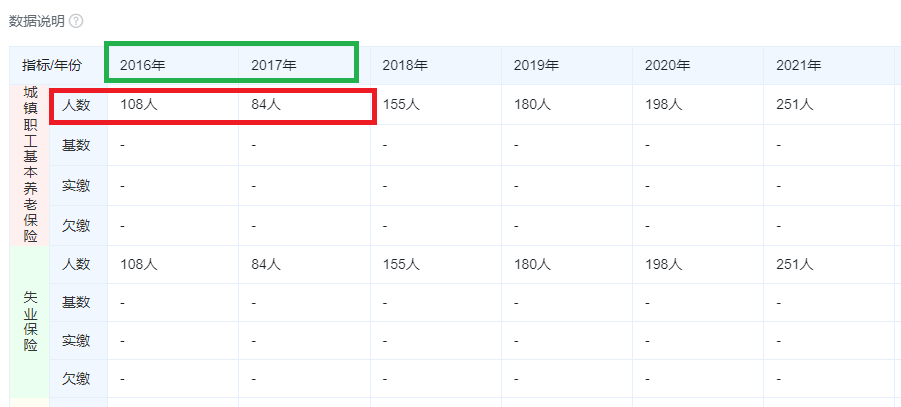
Task: Click the 251人 cell in 失业保险 人数 row
Action: 794,264
